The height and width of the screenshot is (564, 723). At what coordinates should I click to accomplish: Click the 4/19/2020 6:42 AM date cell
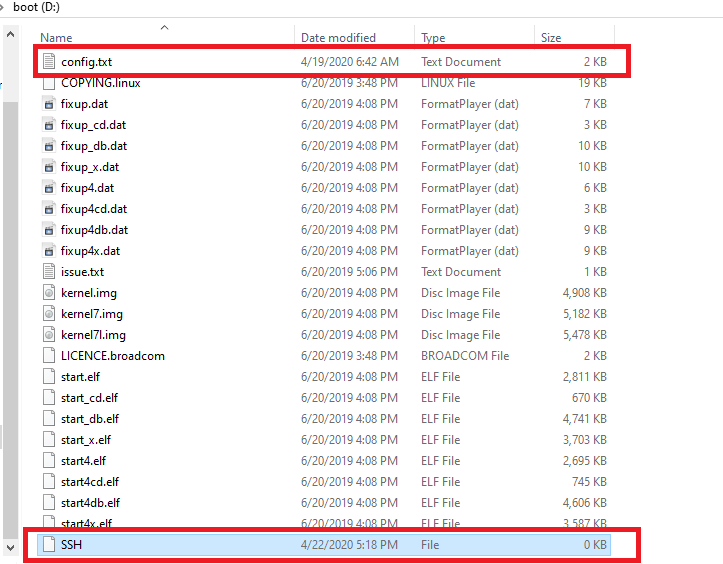(350, 61)
